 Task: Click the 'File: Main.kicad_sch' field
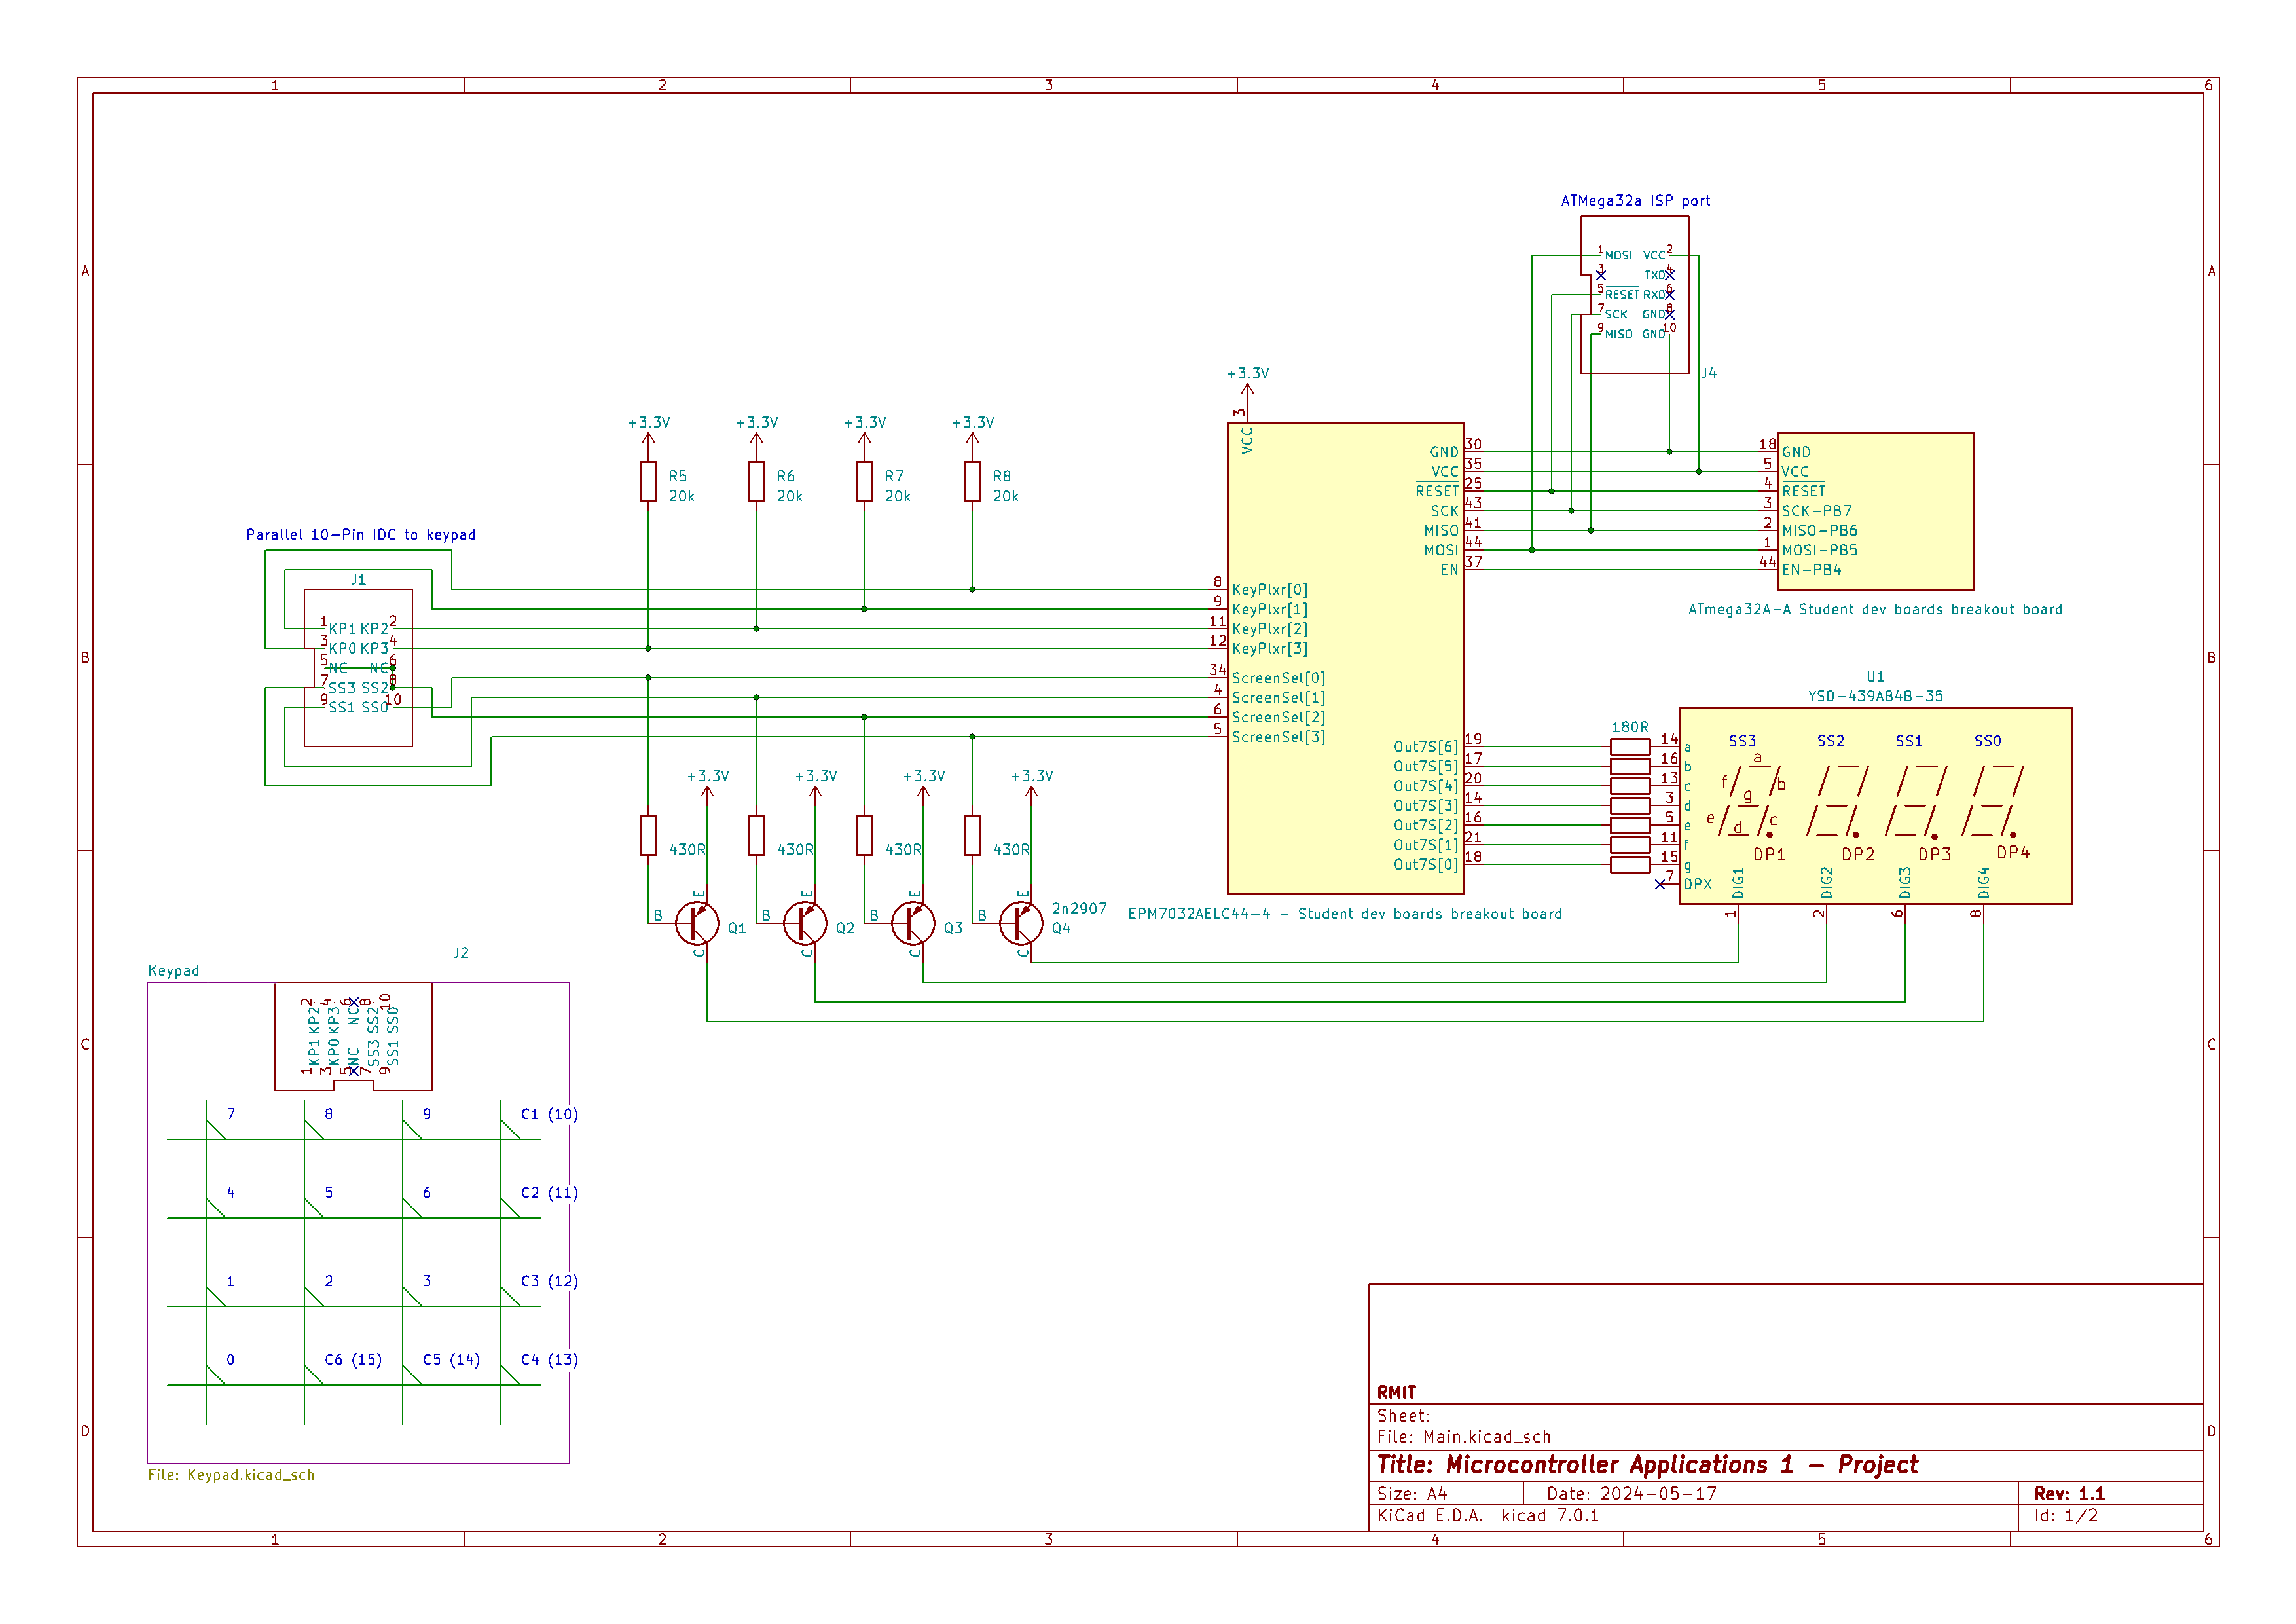pos(1464,1437)
